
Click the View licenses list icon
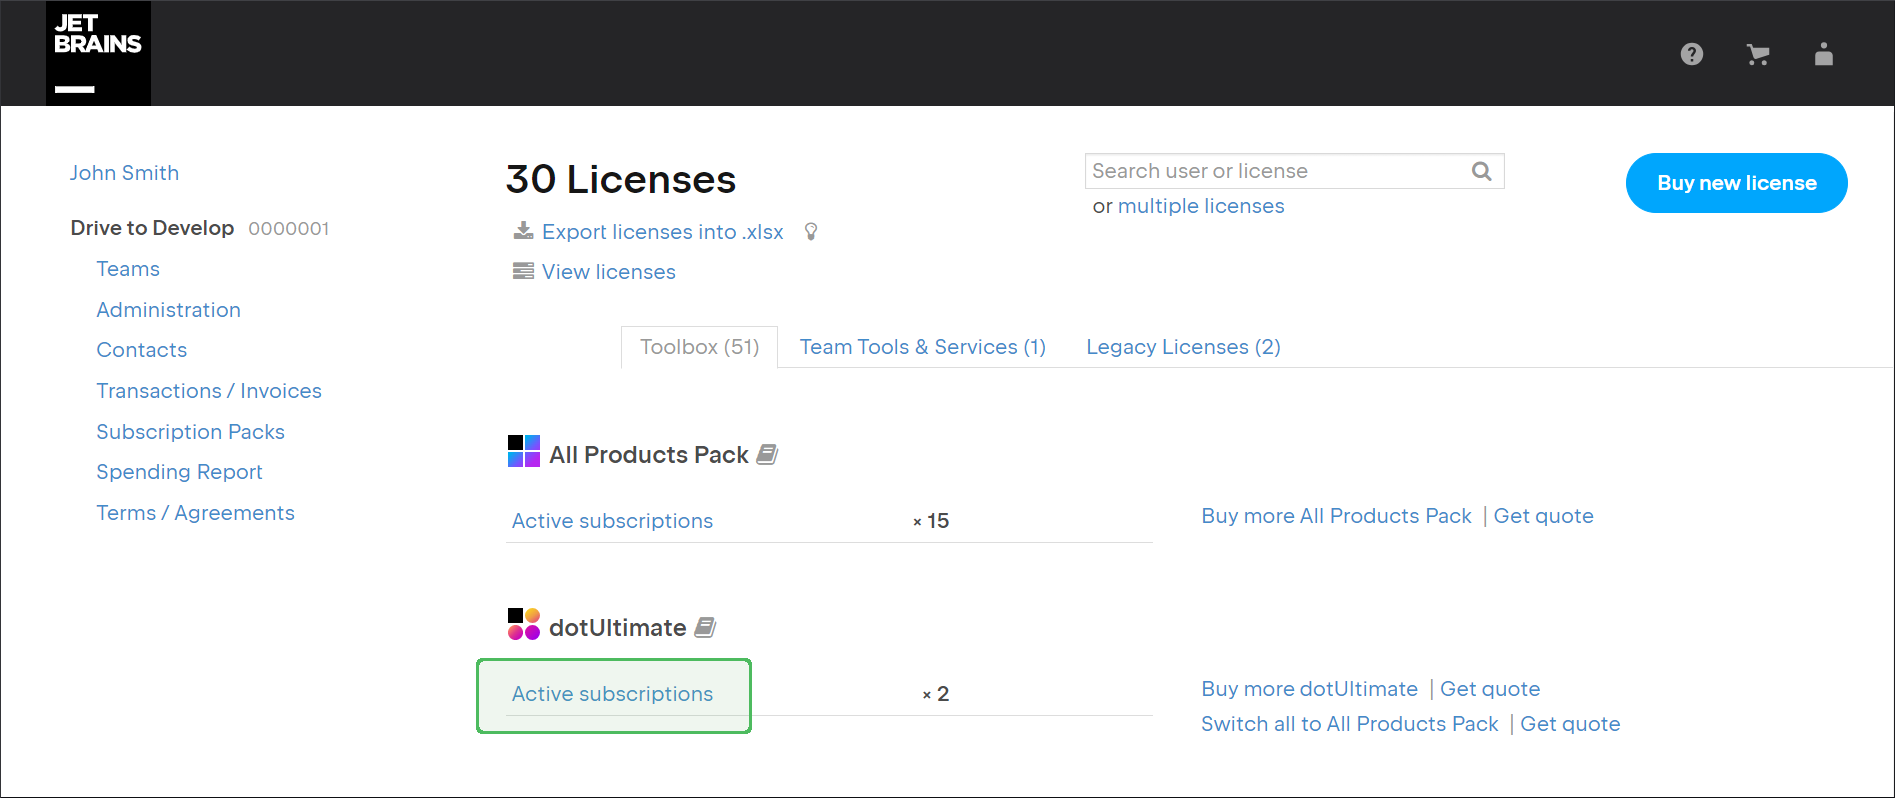(523, 271)
